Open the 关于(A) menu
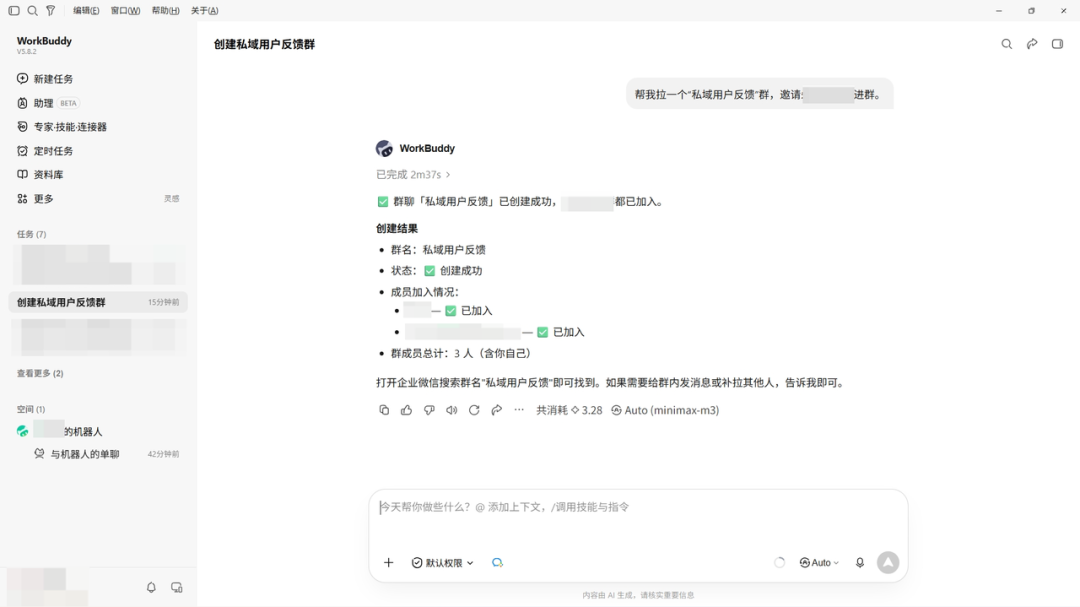Viewport: 1080px width, 607px height. [205, 10]
